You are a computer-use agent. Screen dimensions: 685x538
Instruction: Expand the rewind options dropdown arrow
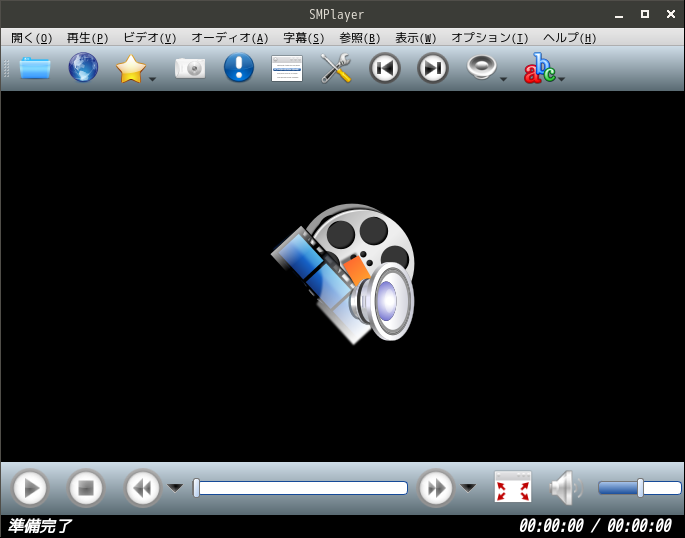click(175, 488)
